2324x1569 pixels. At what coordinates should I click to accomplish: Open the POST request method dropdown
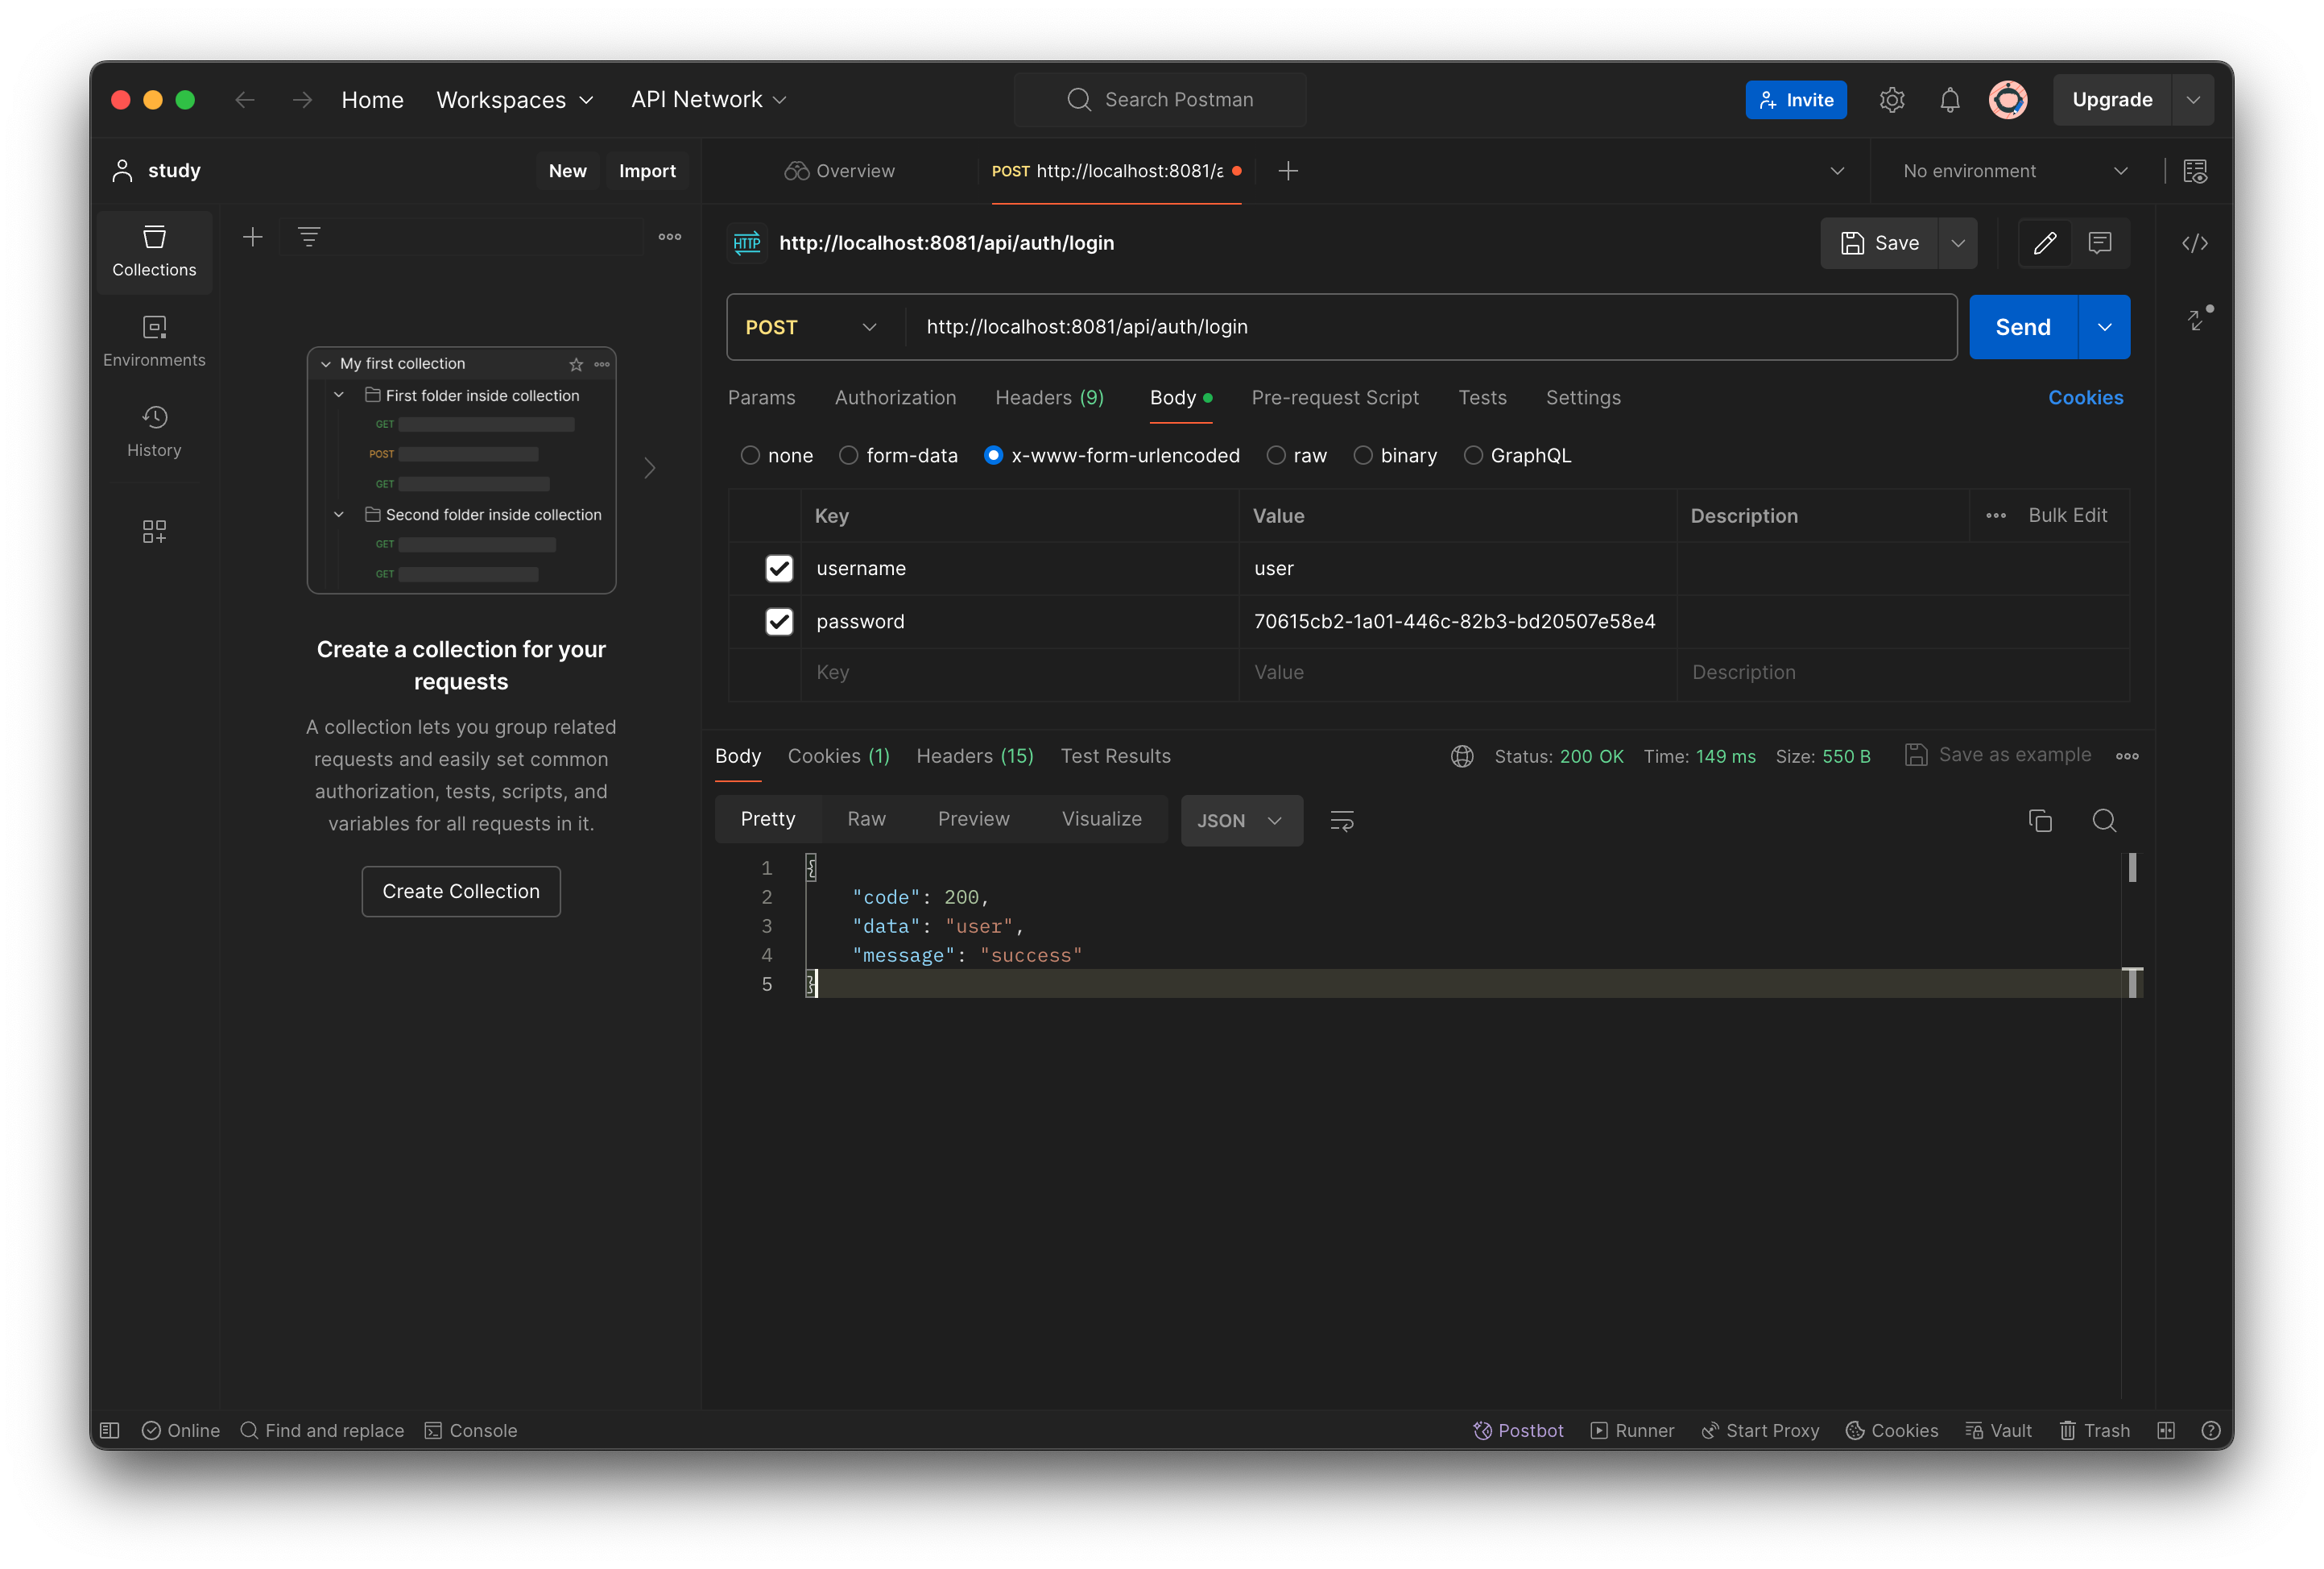pyautogui.click(x=811, y=327)
